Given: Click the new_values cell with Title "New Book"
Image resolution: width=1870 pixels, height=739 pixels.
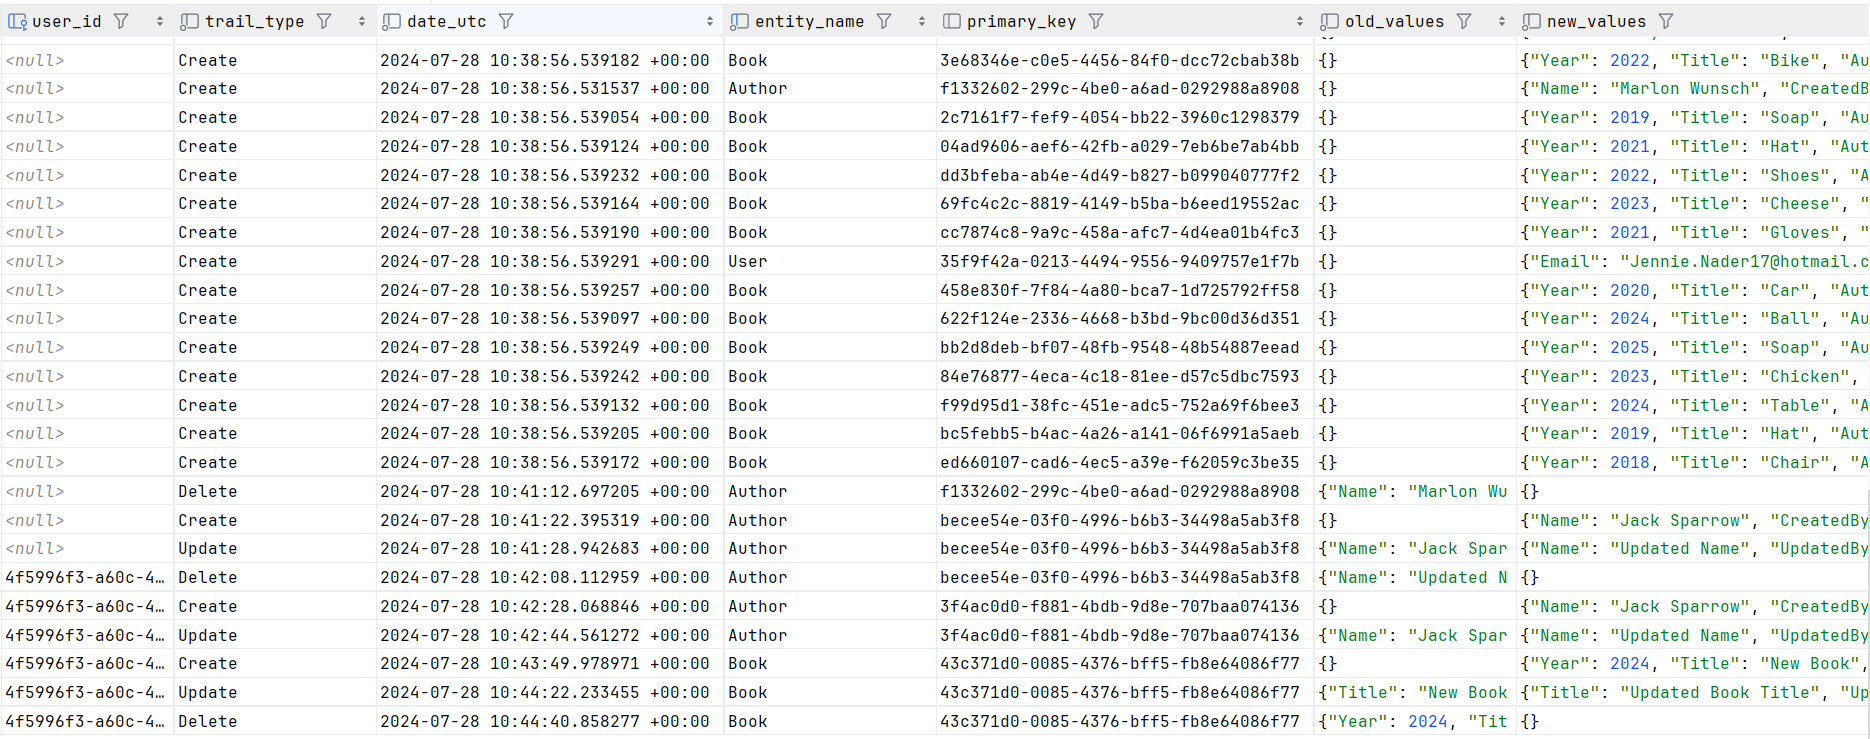Looking at the screenshot, I should (x=1693, y=663).
